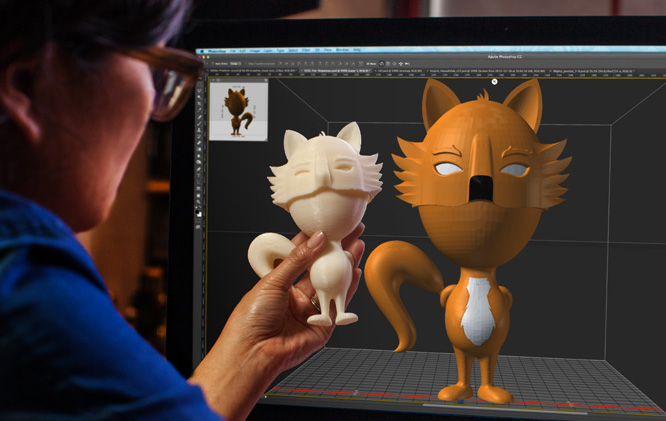This screenshot has width=666, height=421.
Task: Click the fox secondary view thumbnail
Action: click(x=239, y=111)
